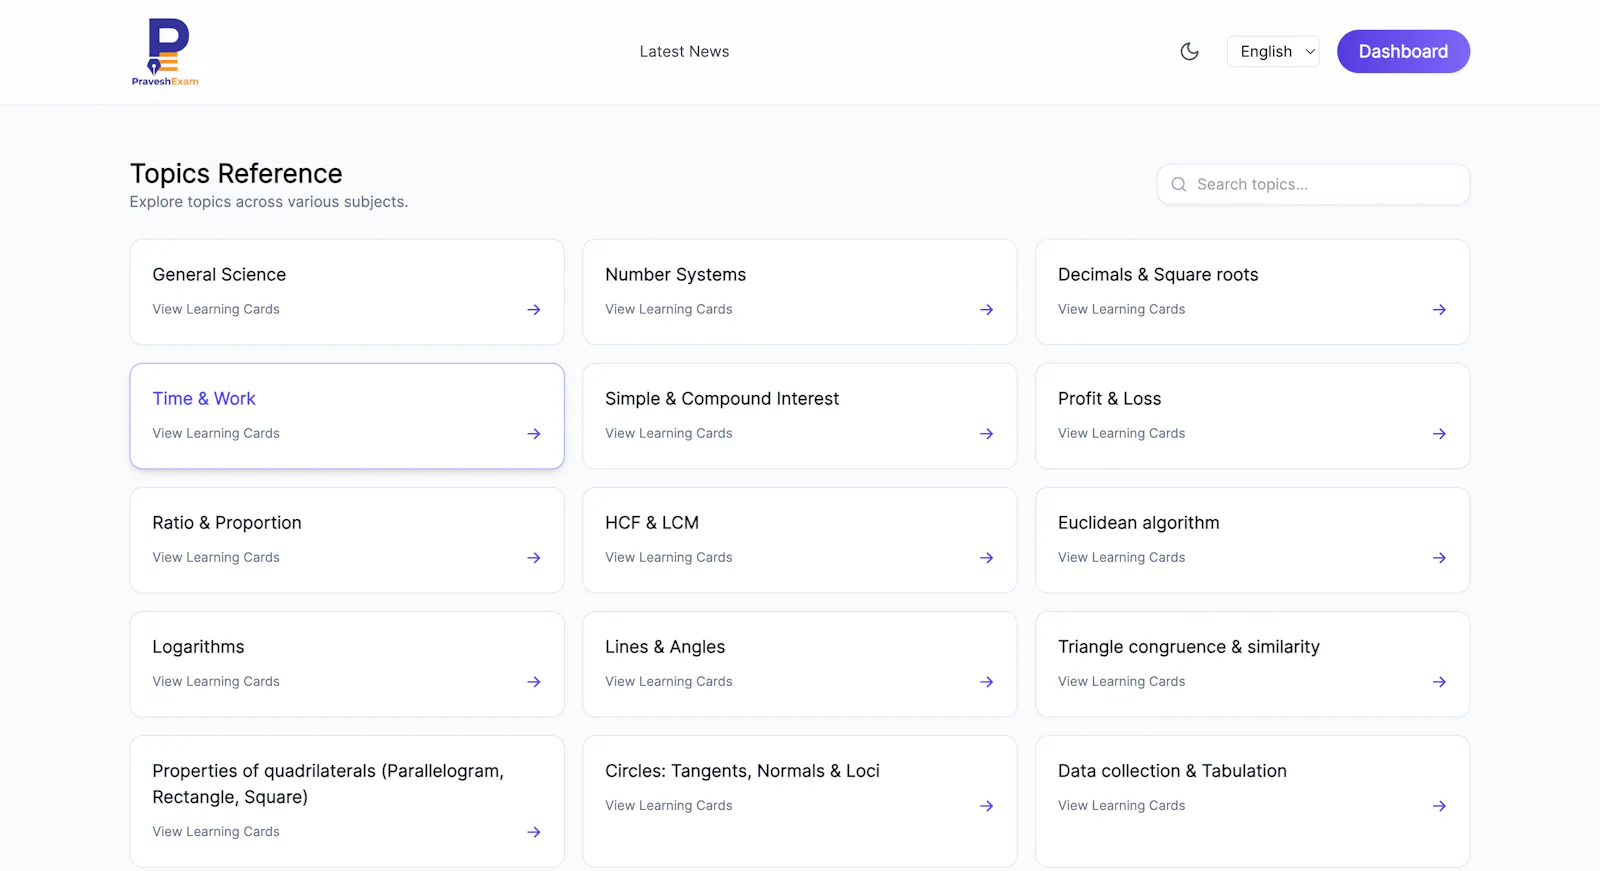The image size is (1600, 871).
Task: Open Simple & Compound Interest title
Action: [x=722, y=399]
